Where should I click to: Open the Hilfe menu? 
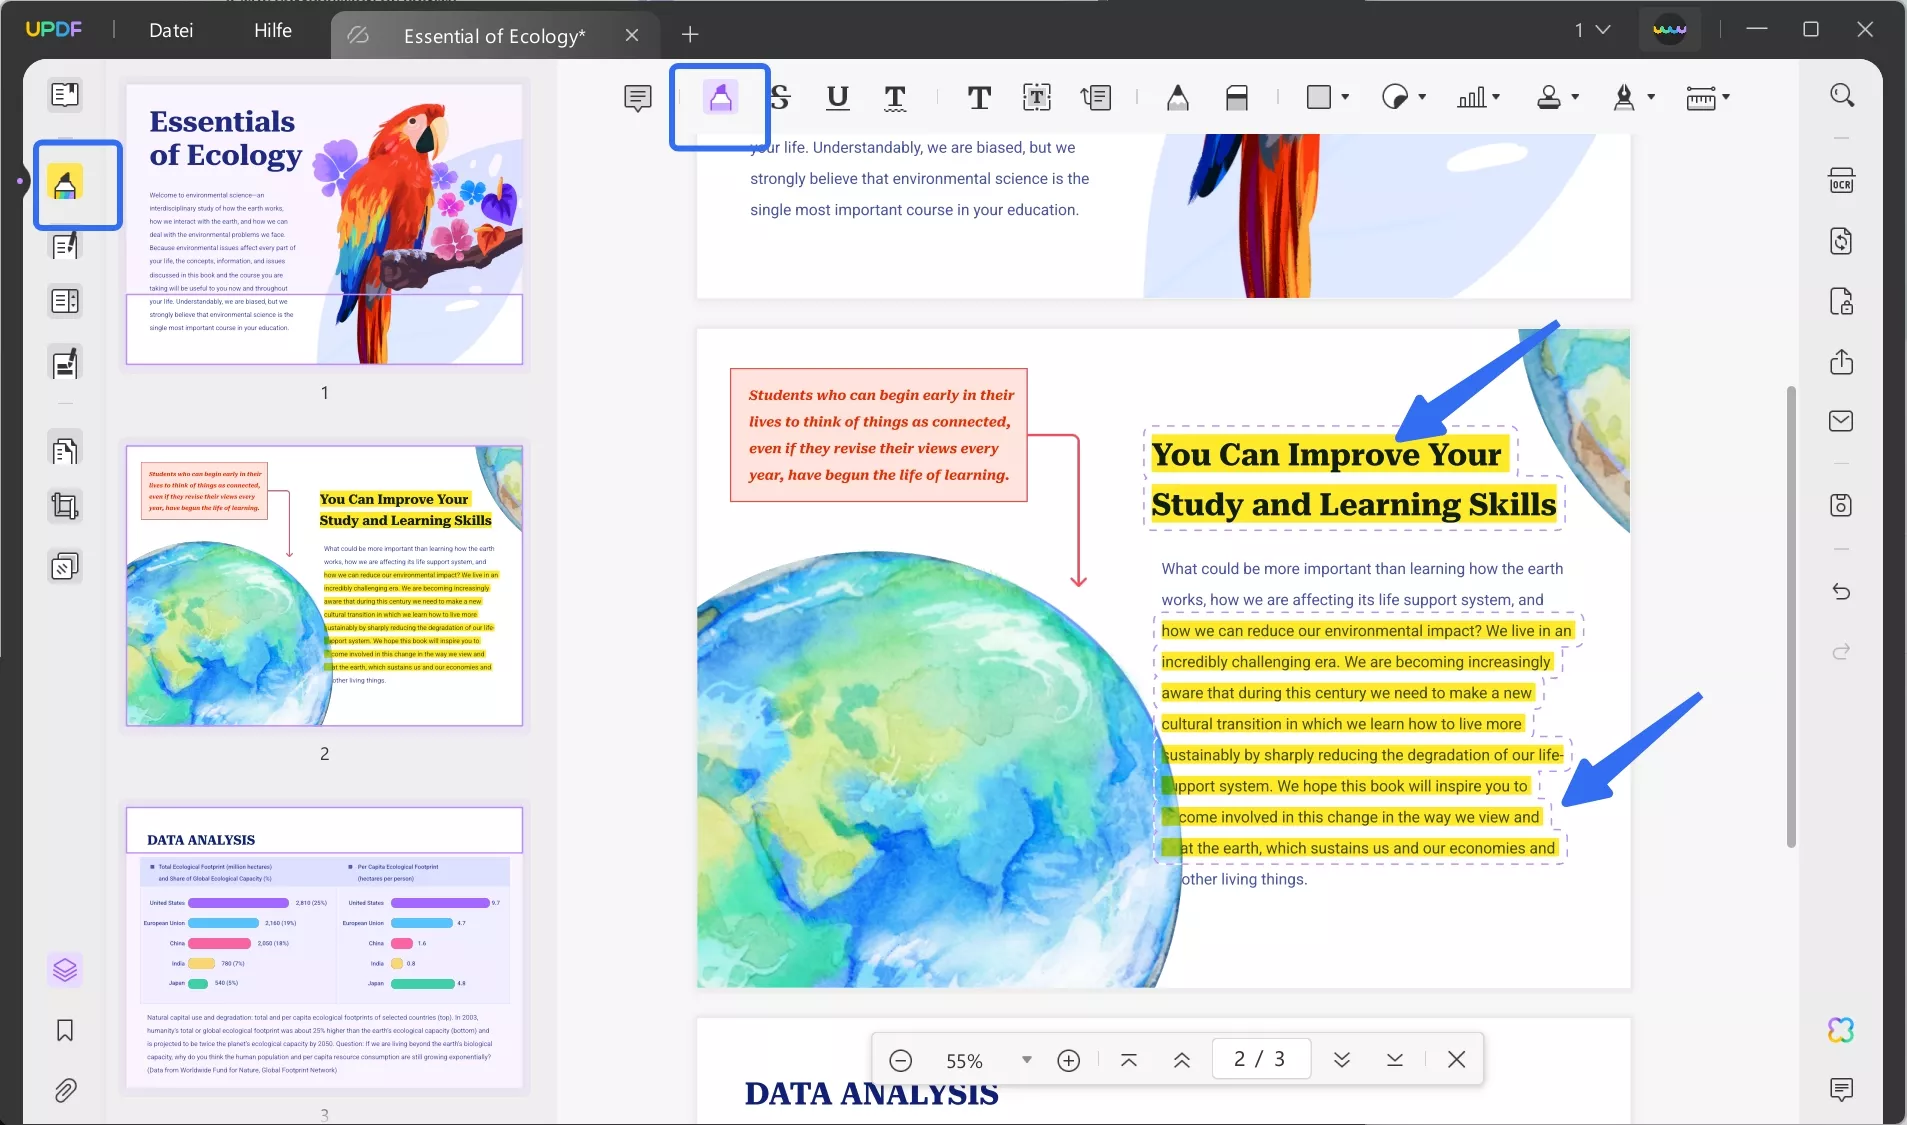[273, 30]
